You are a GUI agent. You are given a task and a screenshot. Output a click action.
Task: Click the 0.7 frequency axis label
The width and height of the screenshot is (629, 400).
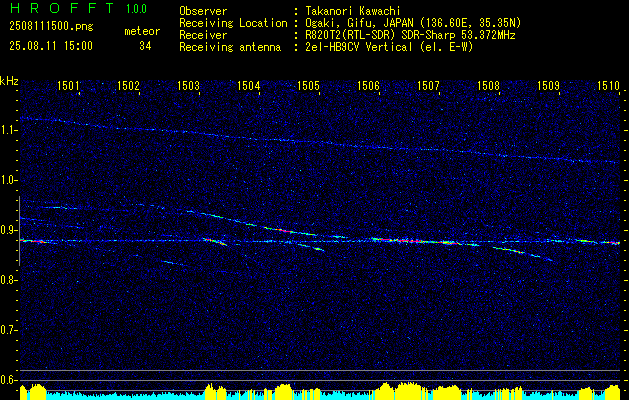pyautogui.click(x=7, y=330)
